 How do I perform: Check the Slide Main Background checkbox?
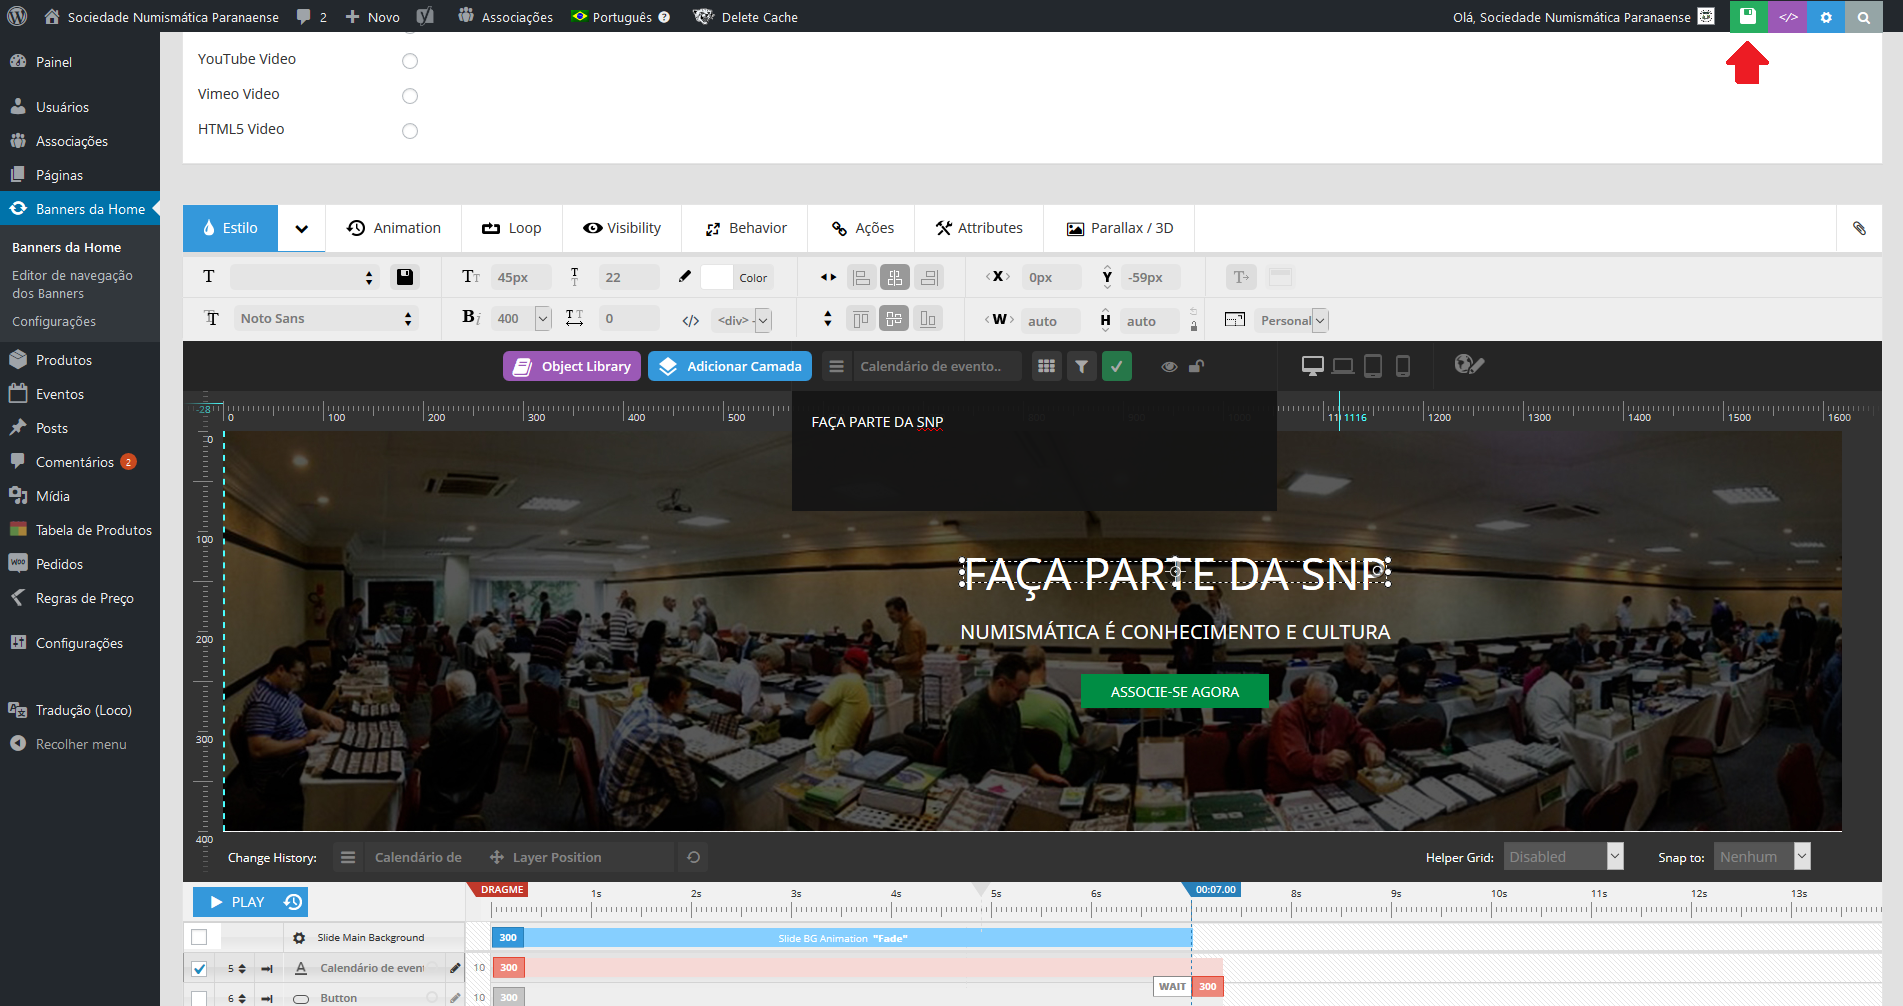click(x=199, y=937)
